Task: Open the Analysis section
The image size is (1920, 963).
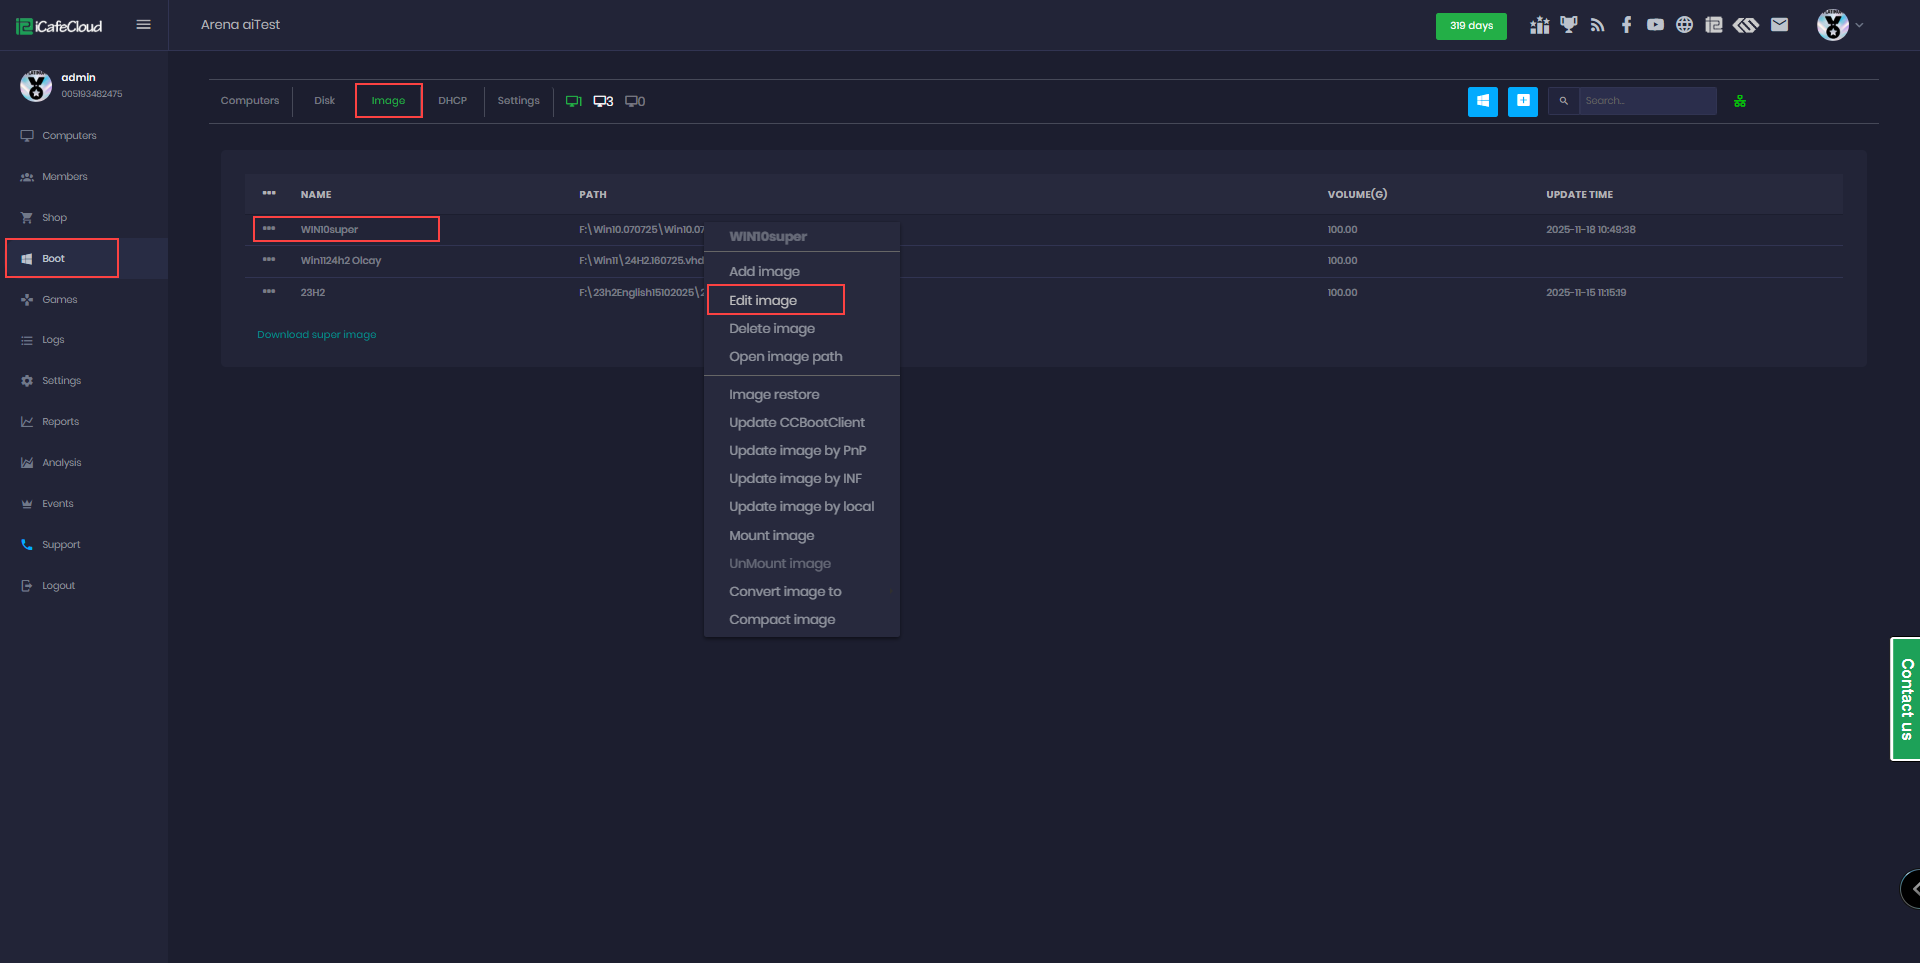Action: tap(61, 462)
